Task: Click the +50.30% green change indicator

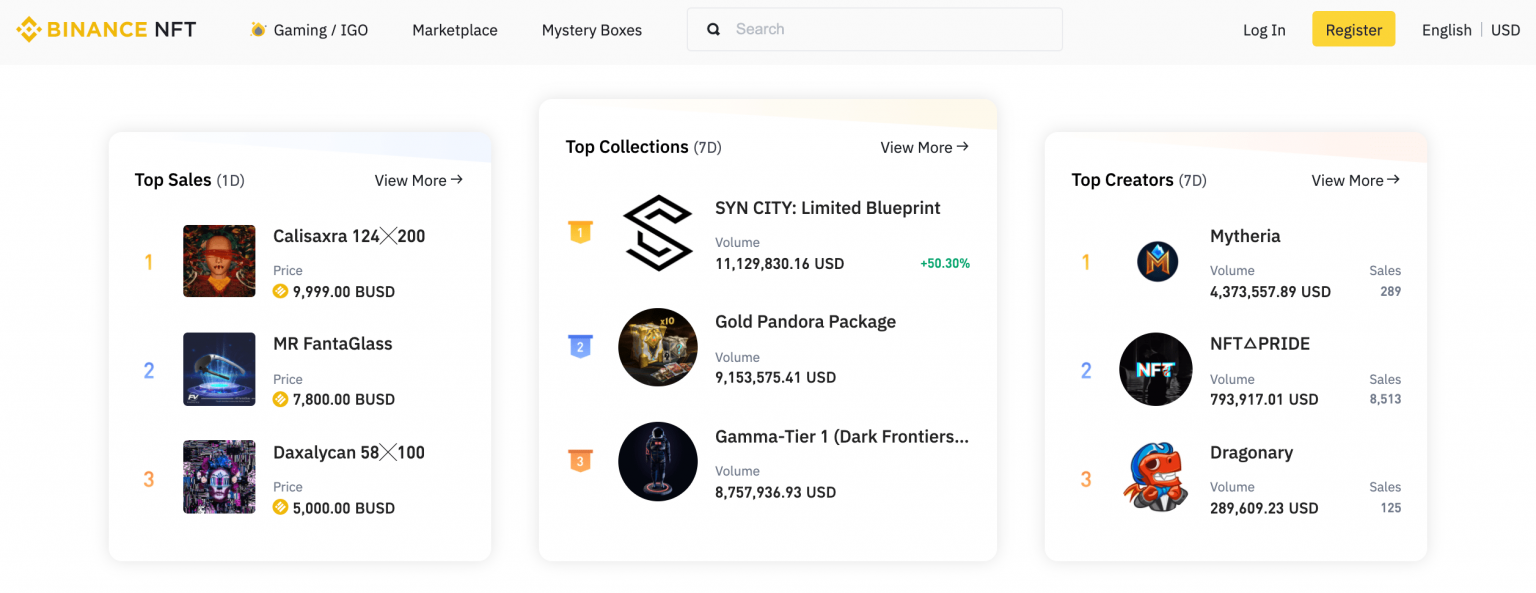Action: point(945,263)
